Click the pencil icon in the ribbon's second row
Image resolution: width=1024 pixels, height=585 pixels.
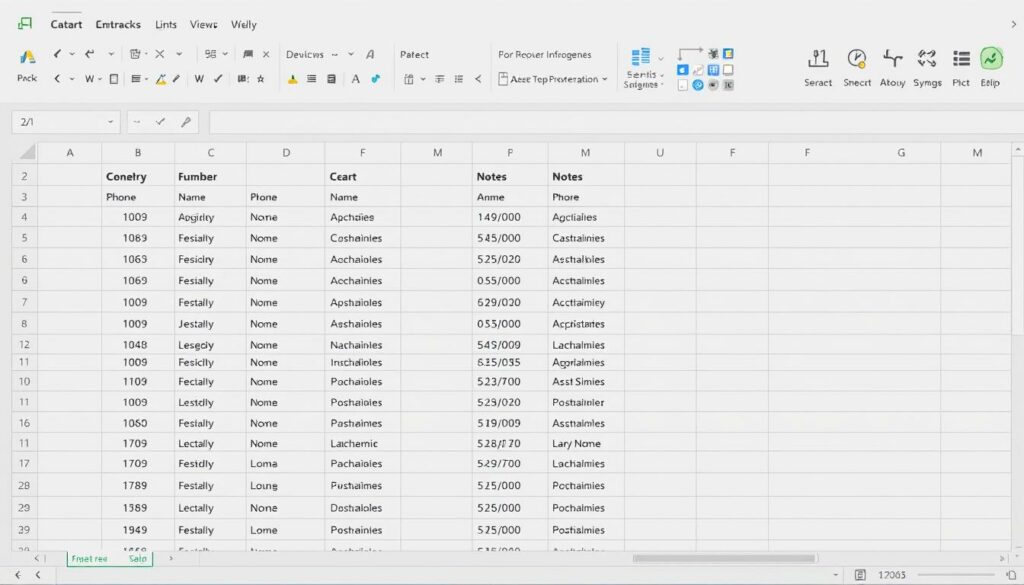(176, 79)
